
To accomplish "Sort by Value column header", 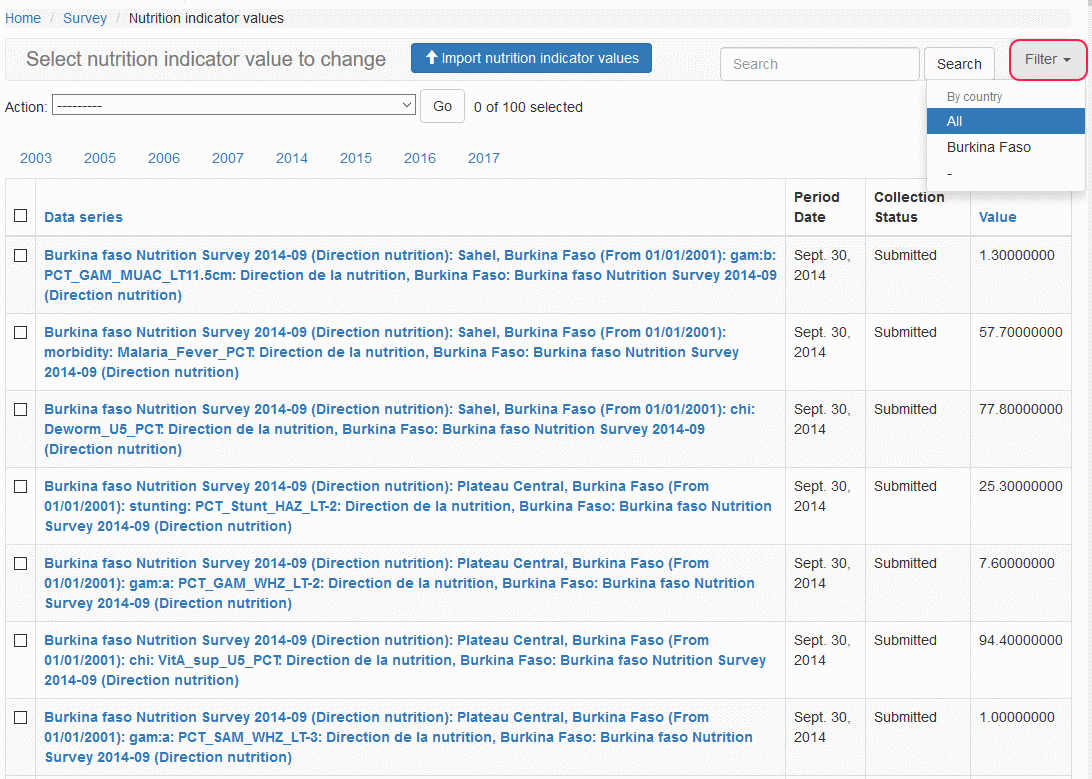I will click(x=997, y=217).
